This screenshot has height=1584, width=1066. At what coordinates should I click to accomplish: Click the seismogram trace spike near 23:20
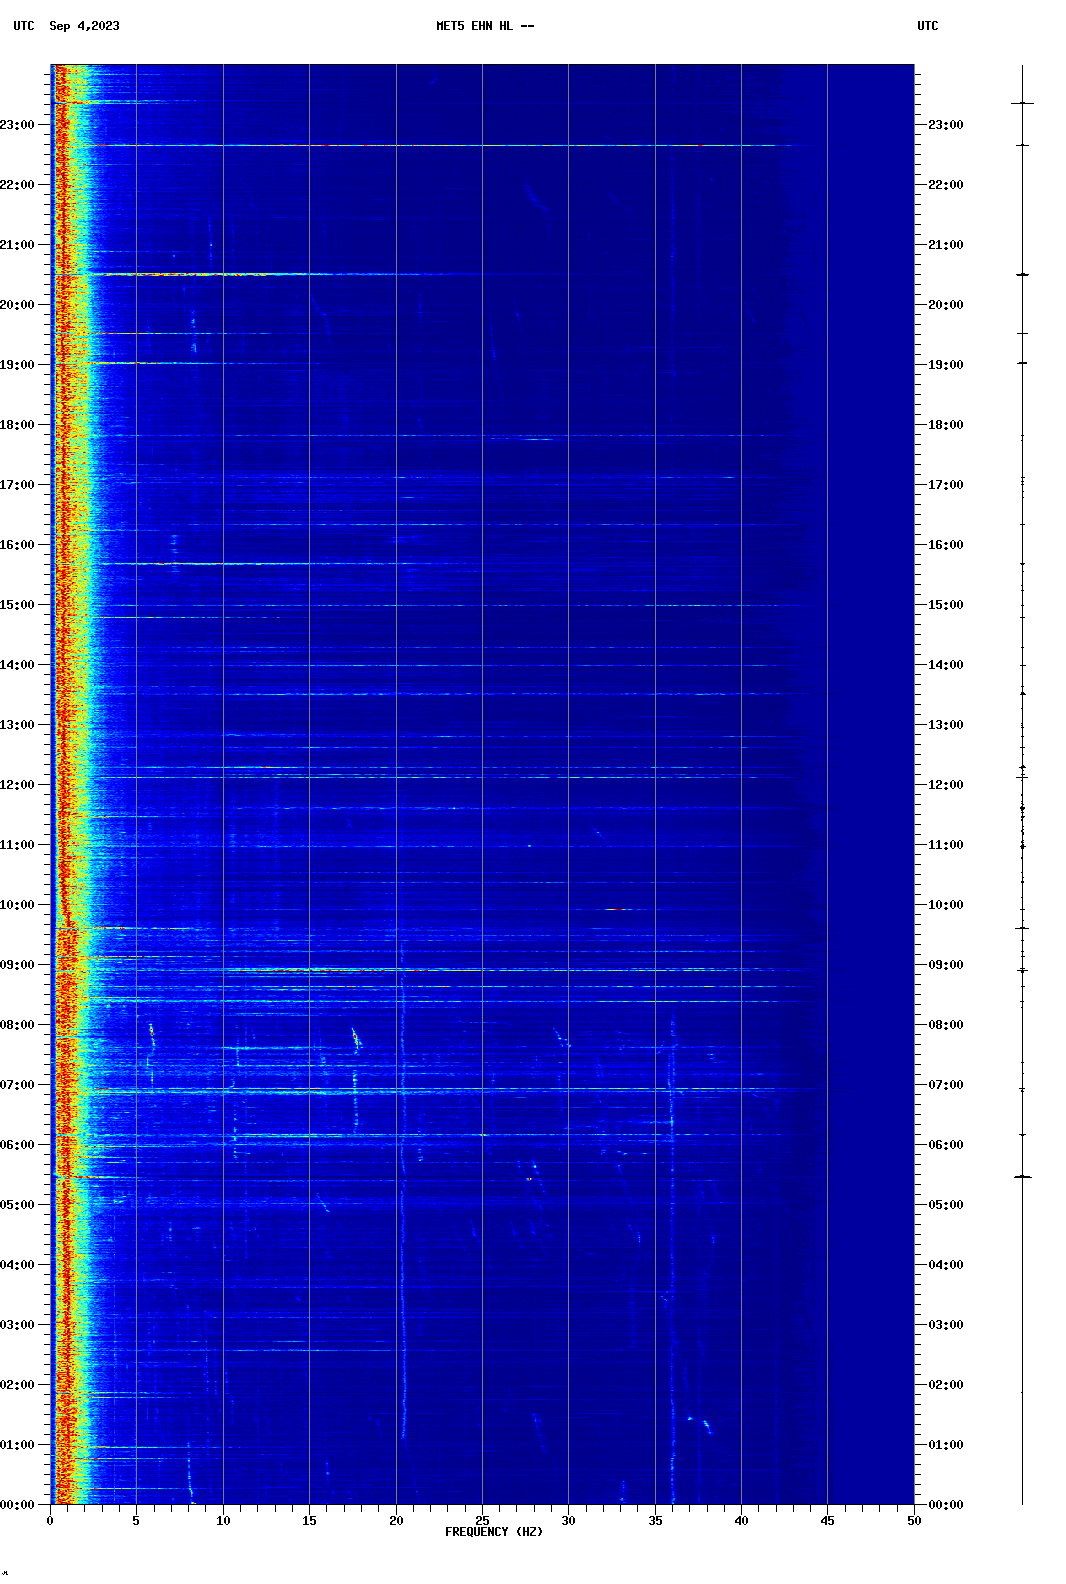[1022, 103]
